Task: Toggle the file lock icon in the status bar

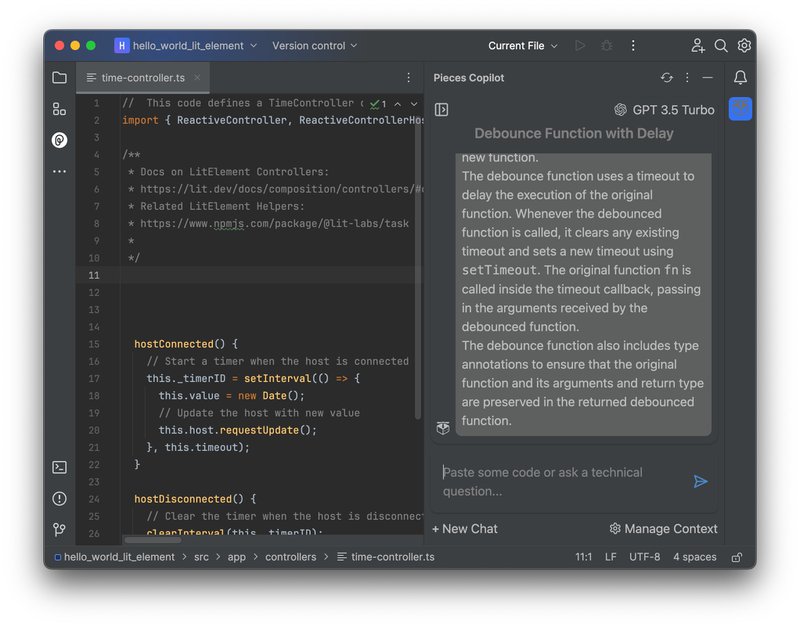Action: [x=736, y=557]
